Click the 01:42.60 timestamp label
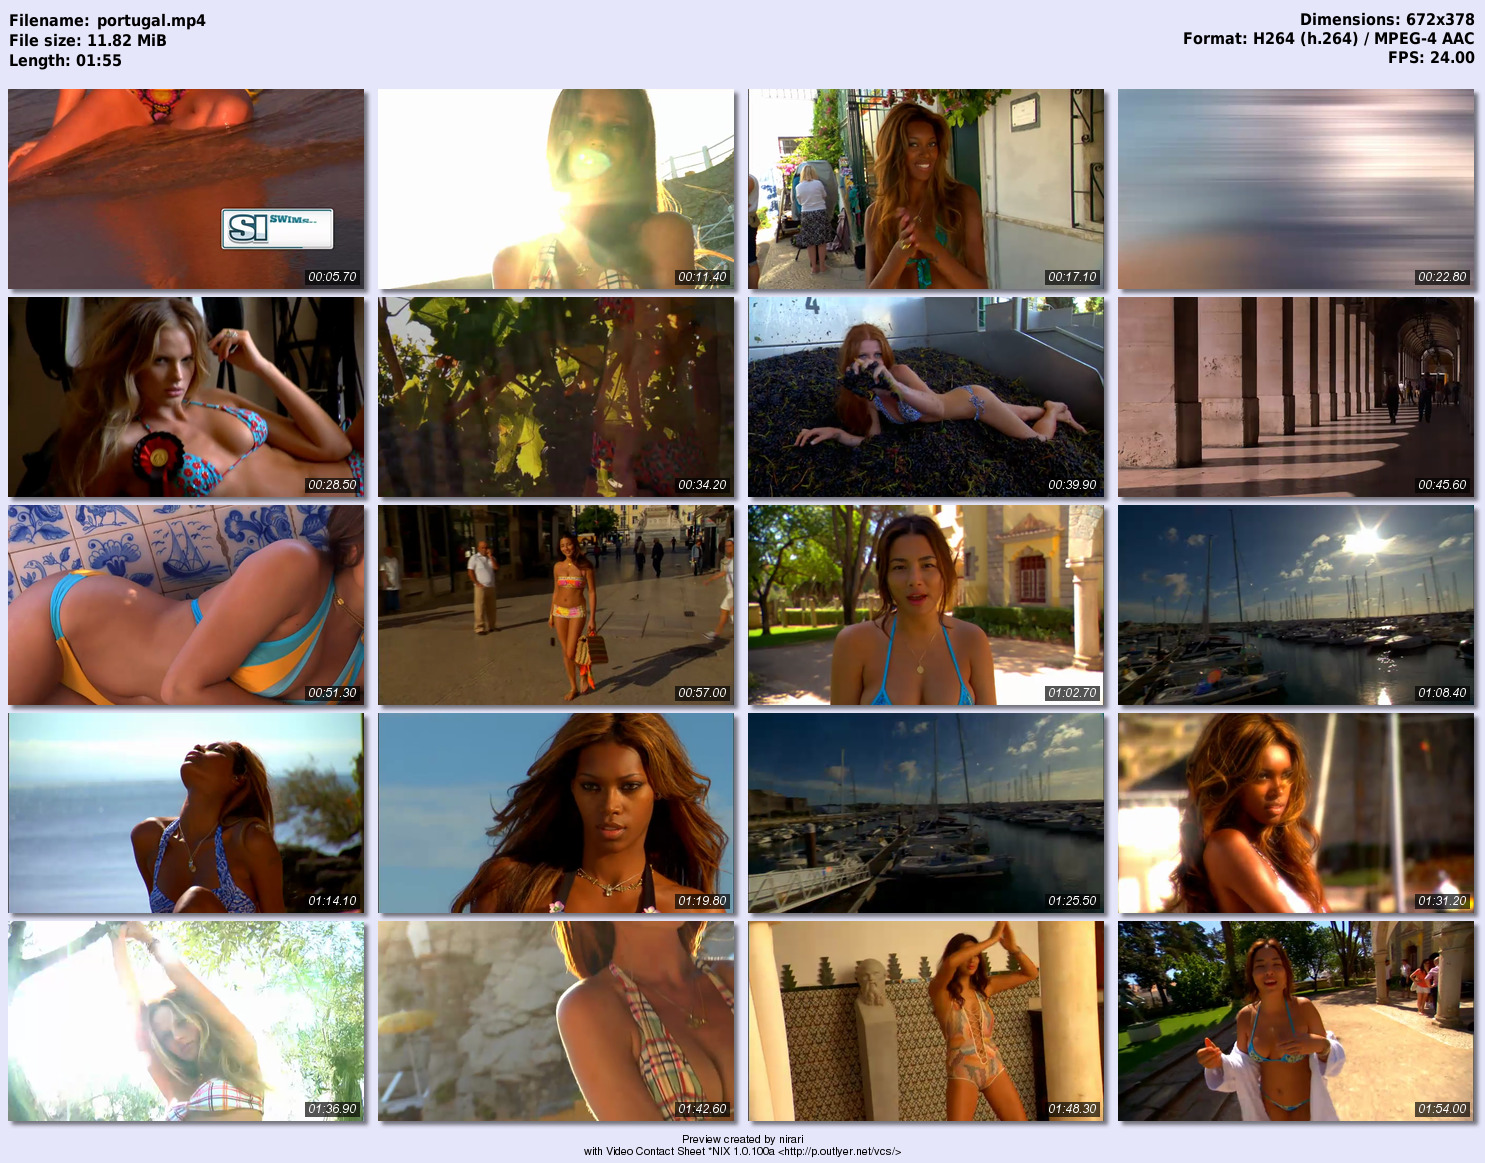Screen dimensions: 1485x1163 pos(702,1109)
